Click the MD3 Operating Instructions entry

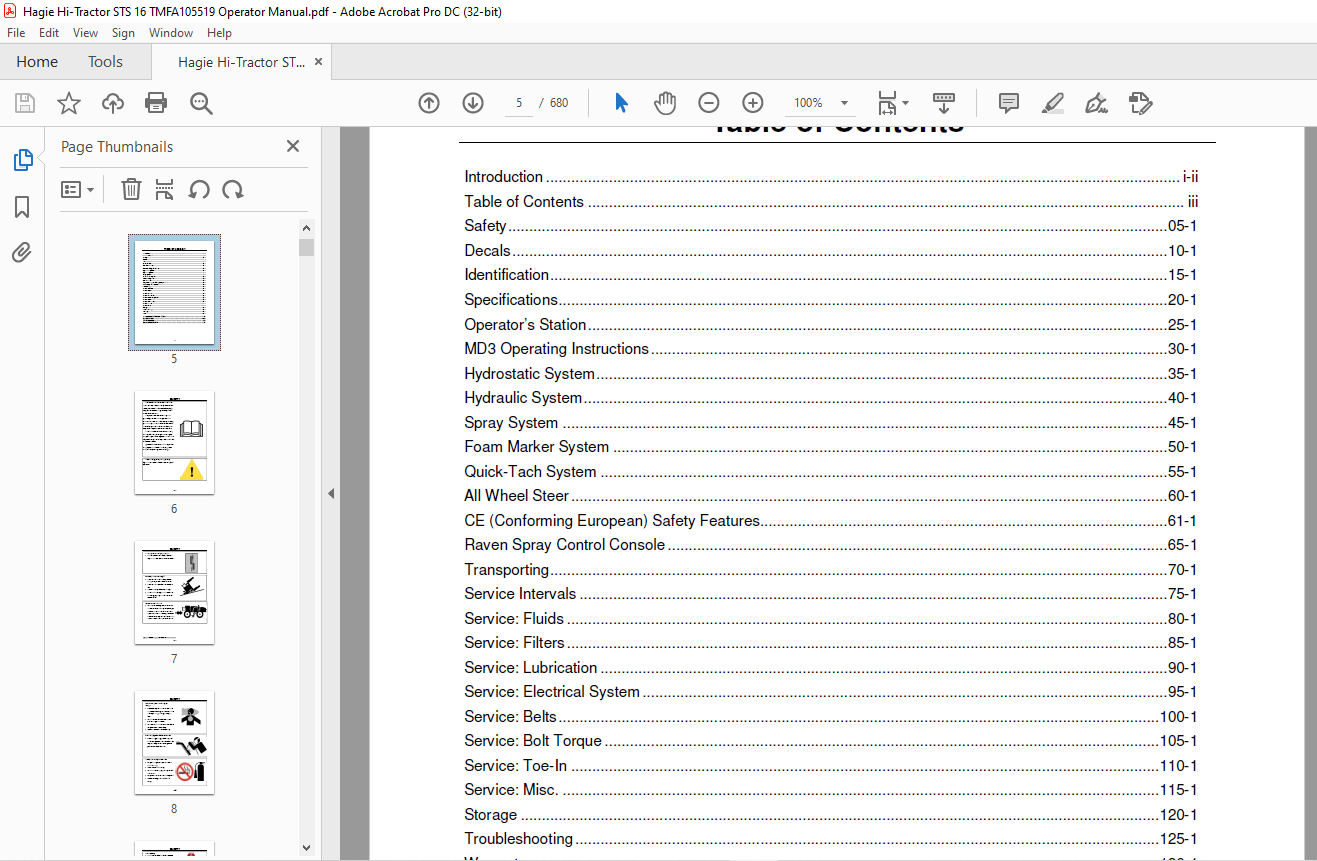point(830,349)
